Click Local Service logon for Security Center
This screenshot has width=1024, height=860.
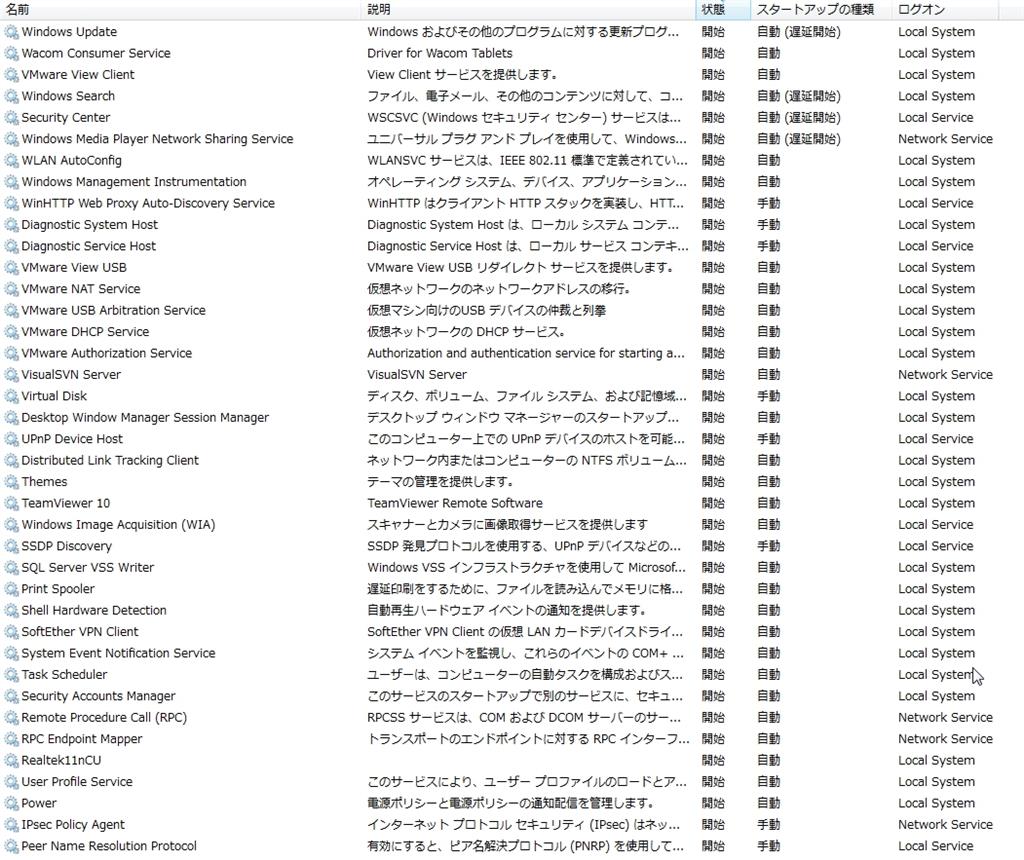tap(935, 118)
